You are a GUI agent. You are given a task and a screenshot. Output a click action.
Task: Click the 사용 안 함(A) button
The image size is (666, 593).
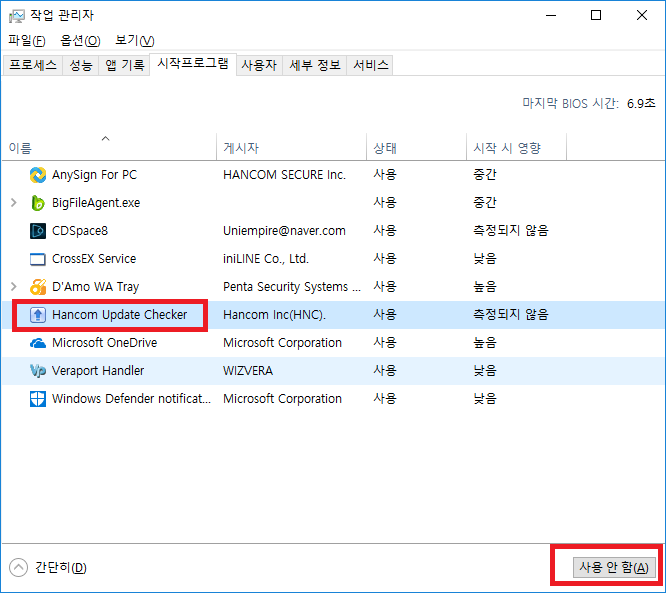(x=614, y=568)
